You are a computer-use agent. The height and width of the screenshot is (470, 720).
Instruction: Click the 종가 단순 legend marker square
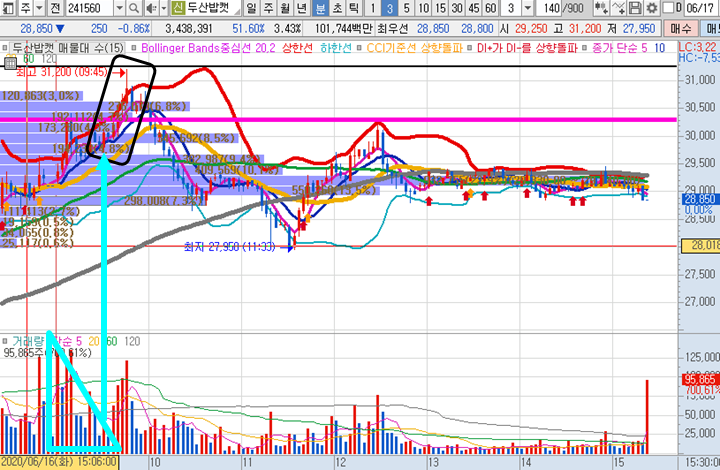pos(585,48)
